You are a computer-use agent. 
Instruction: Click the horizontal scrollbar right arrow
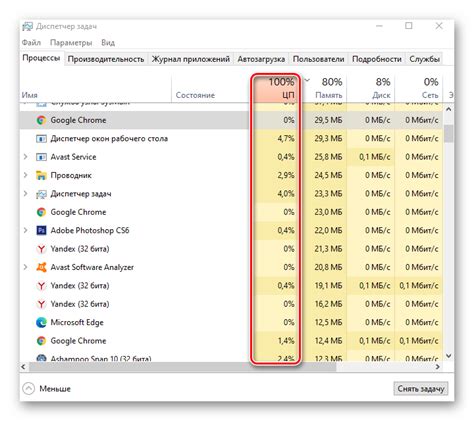coord(438,367)
